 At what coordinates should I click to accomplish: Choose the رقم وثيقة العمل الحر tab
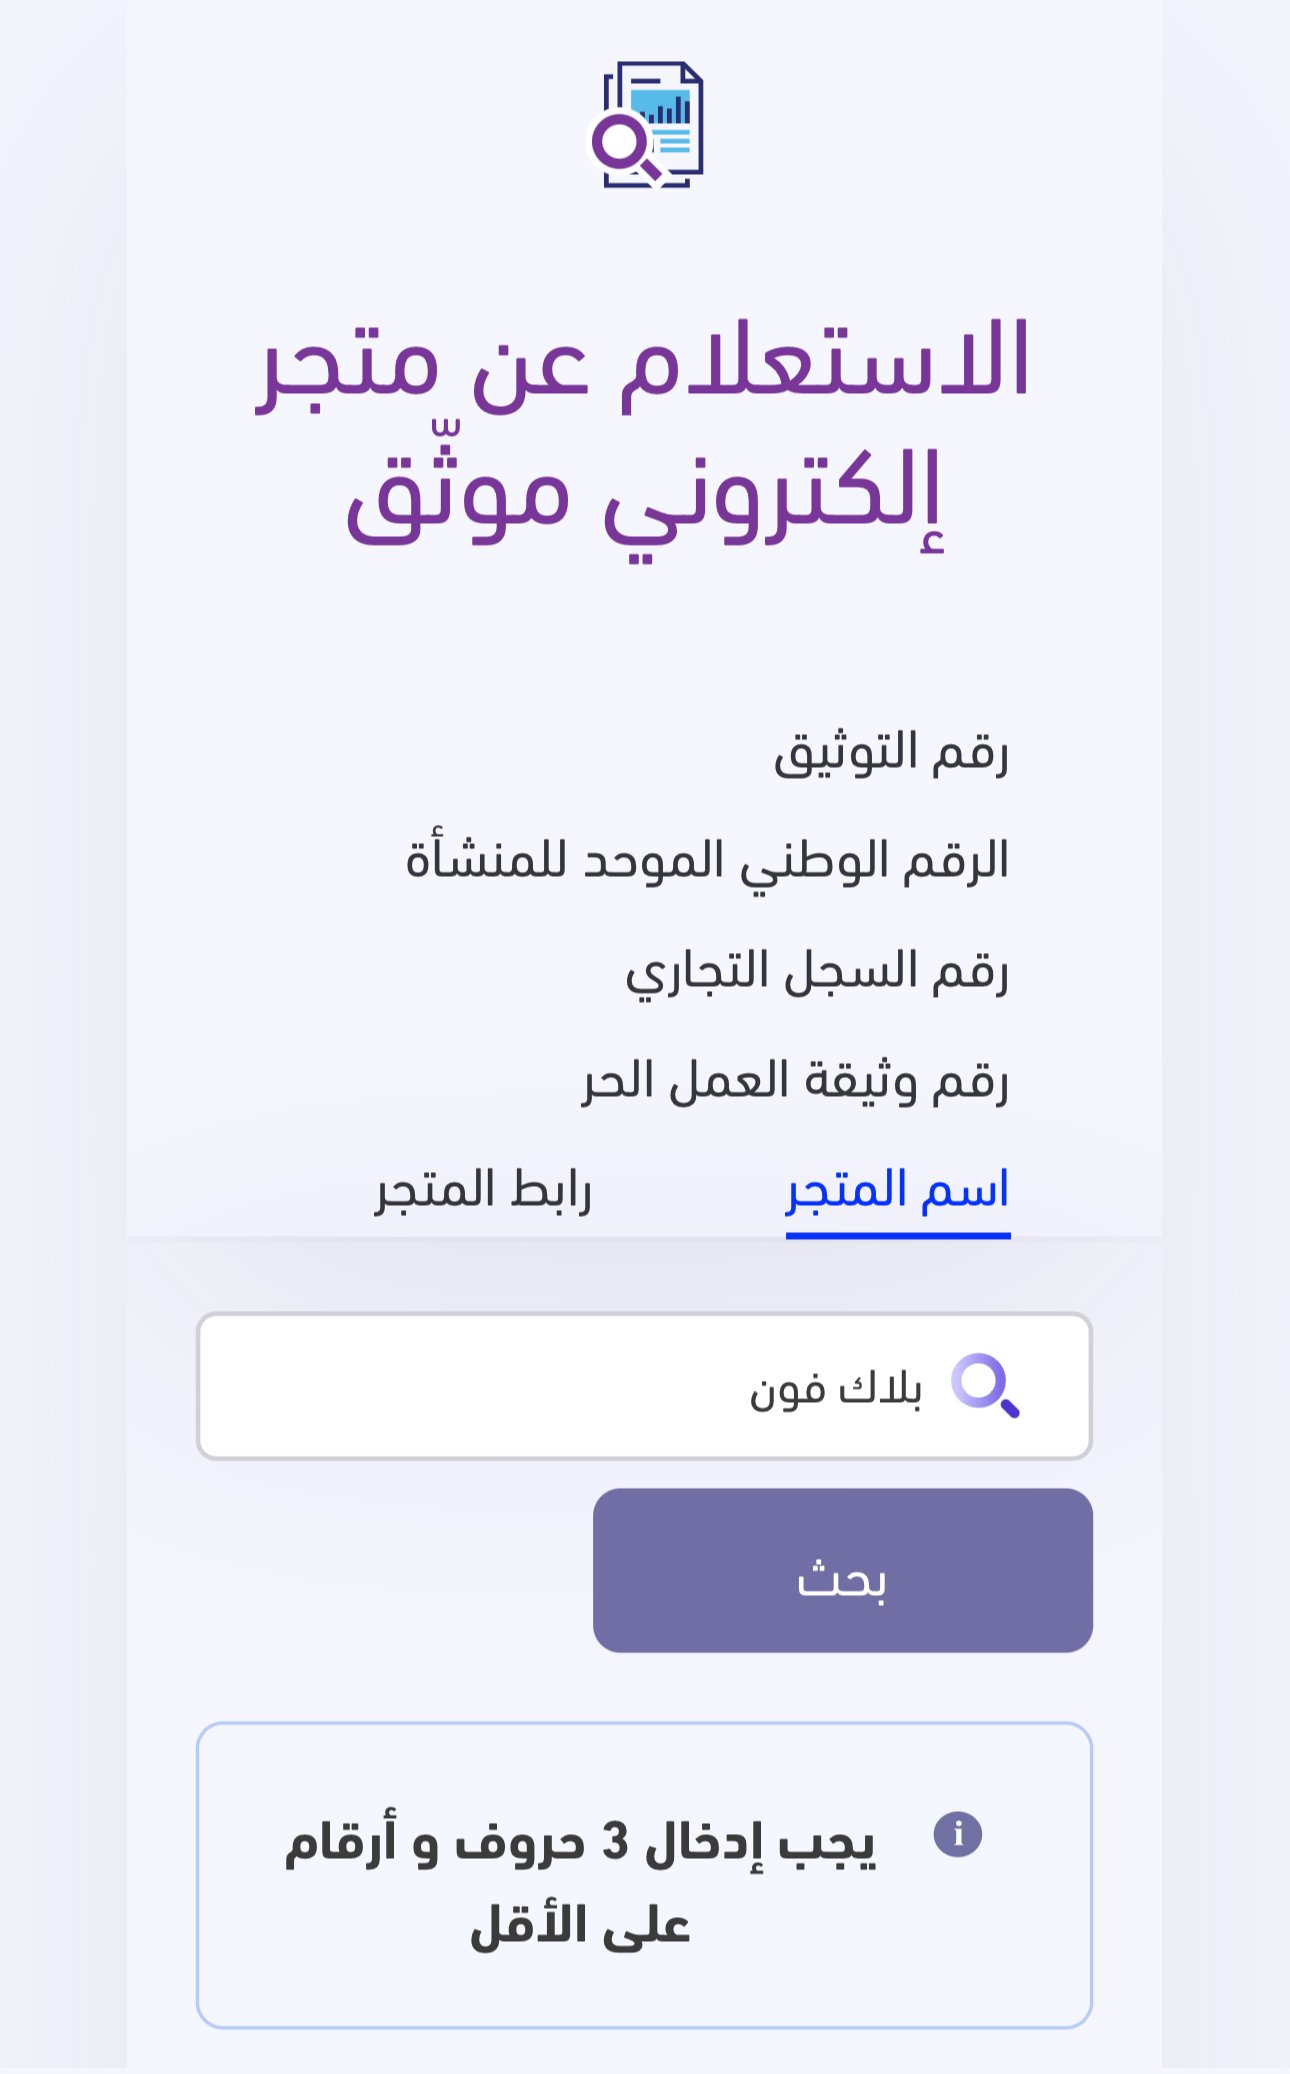pos(795,1081)
